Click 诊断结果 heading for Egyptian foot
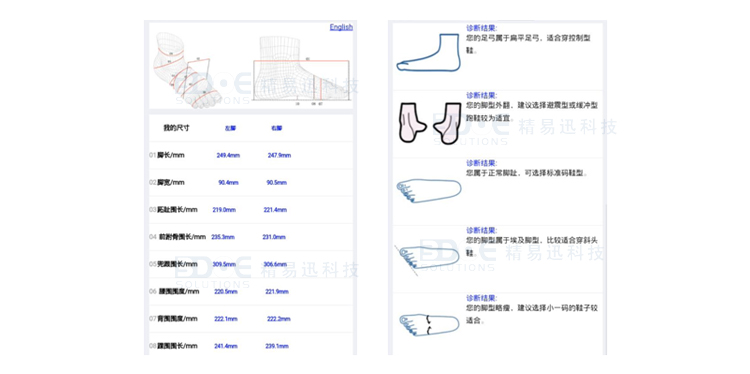Screen dimensions: 750x374 [482, 230]
